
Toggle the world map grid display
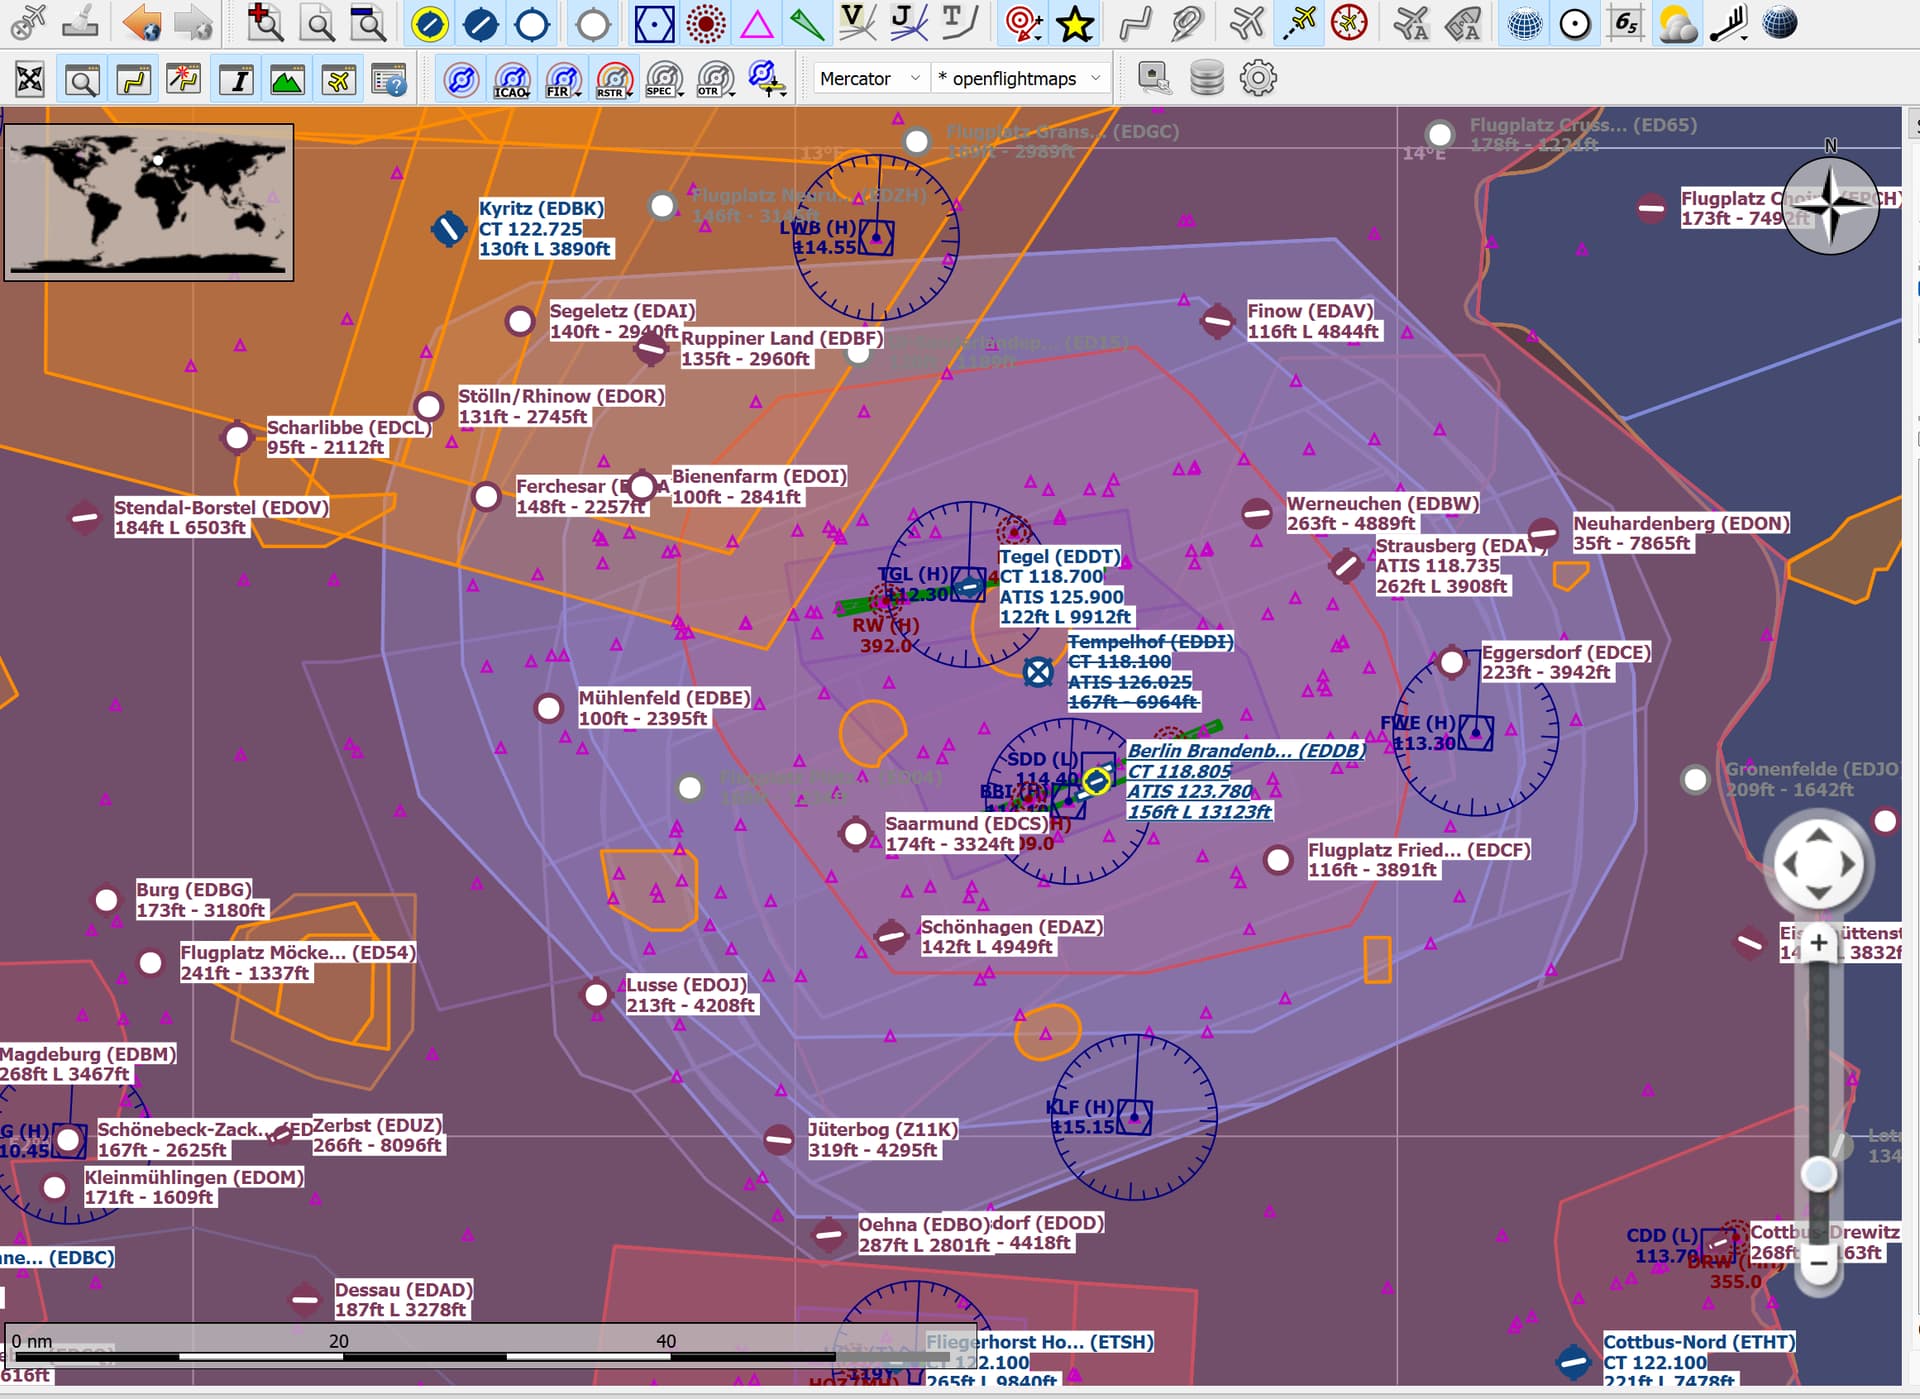point(1524,23)
